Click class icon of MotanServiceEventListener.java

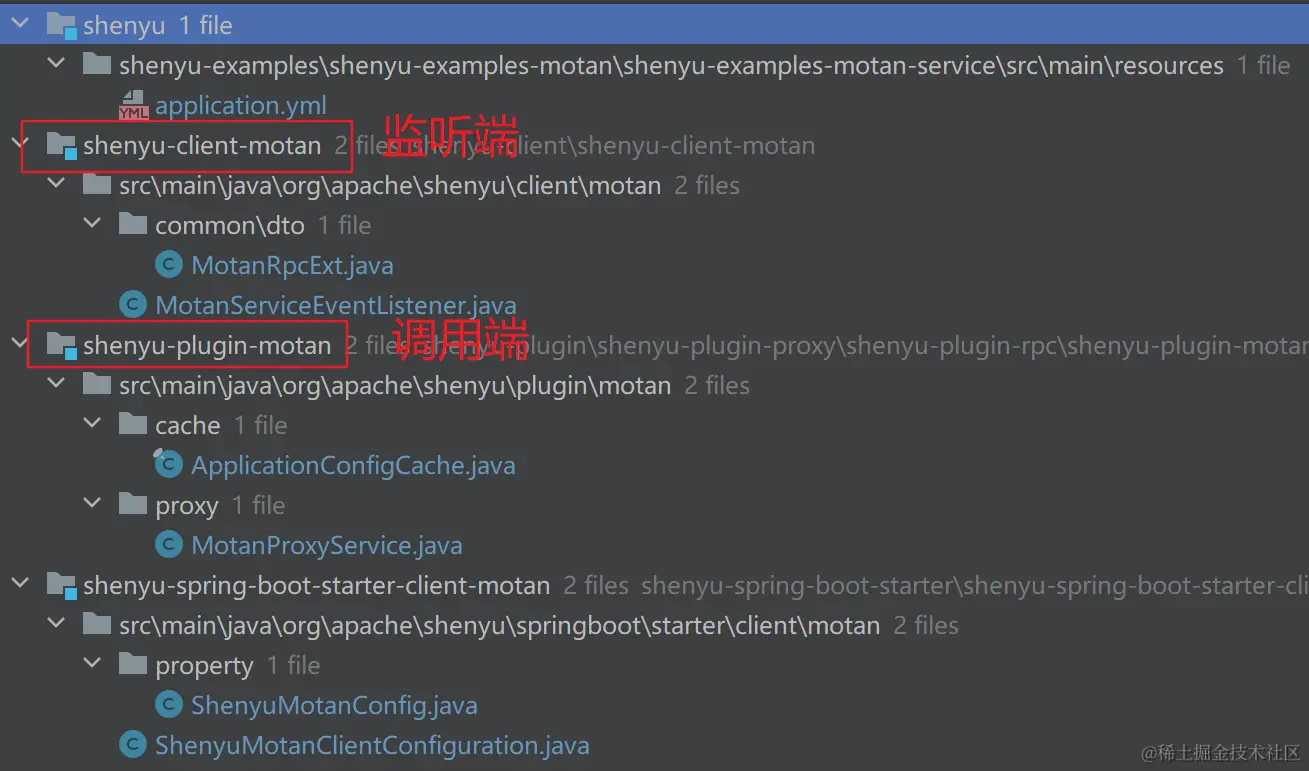point(133,305)
